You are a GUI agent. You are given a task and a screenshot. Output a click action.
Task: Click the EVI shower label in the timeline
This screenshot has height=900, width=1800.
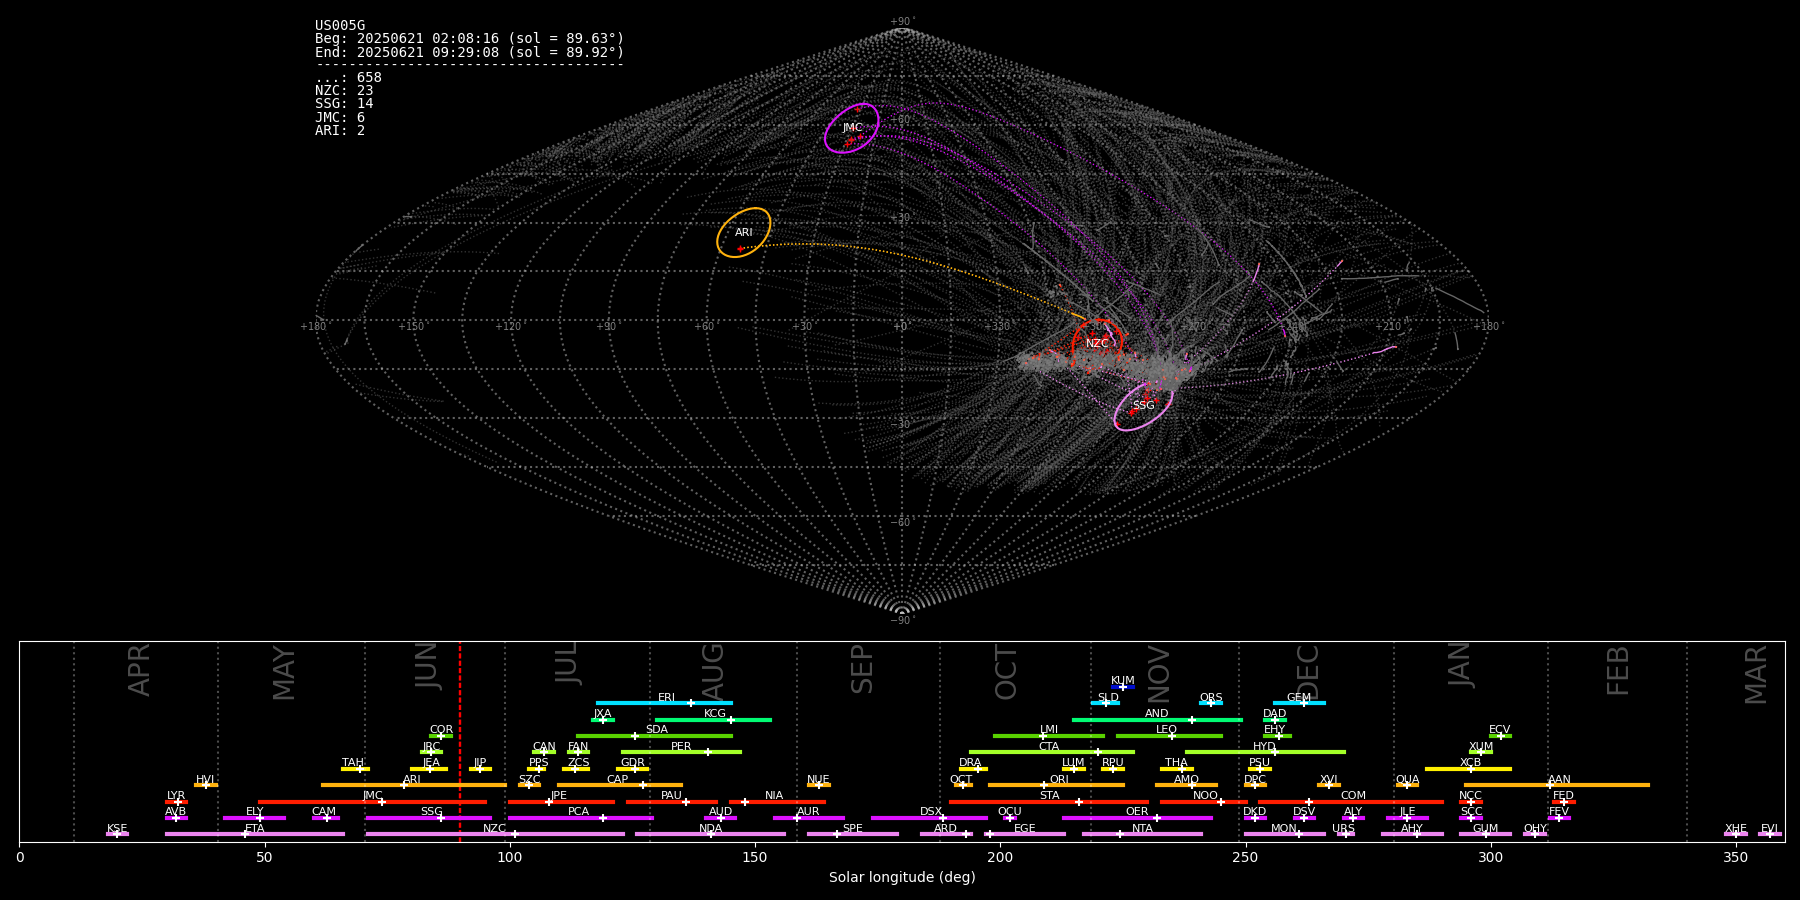(x=1769, y=829)
